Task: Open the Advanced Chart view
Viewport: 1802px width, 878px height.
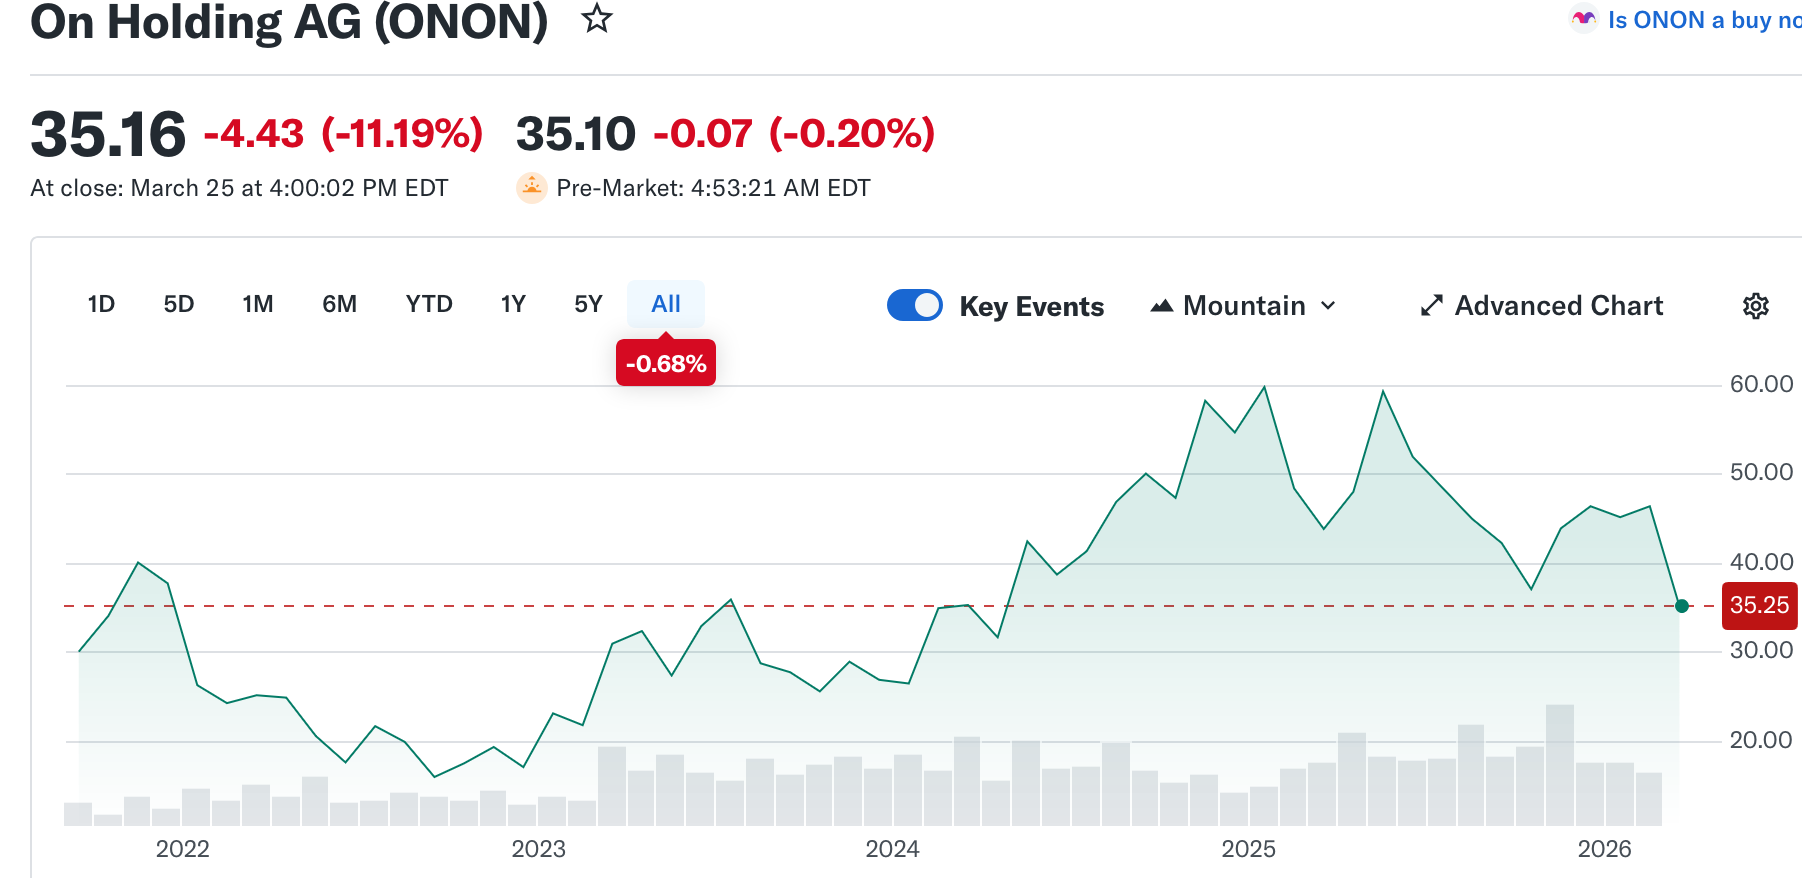Action: click(x=1558, y=306)
